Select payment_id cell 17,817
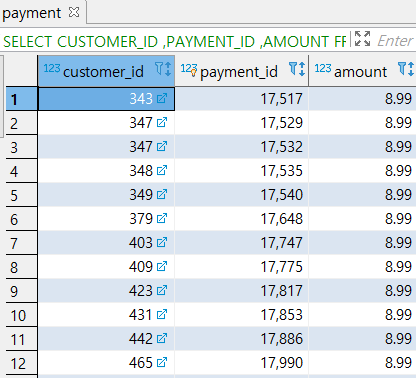 pos(242,291)
